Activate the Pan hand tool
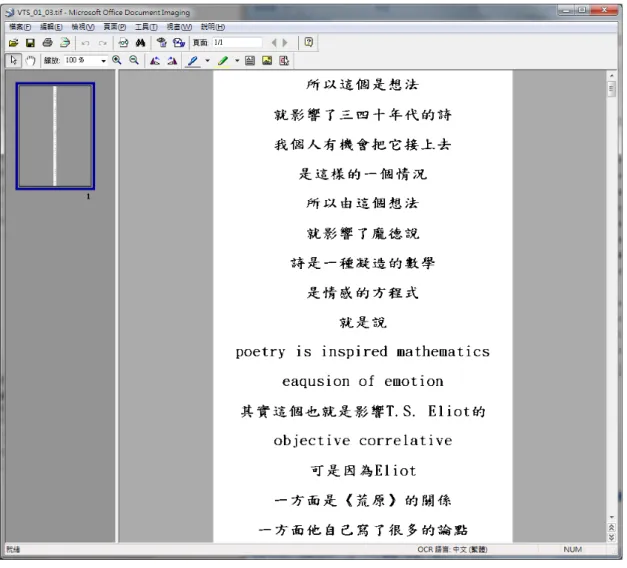Image resolution: width=627 pixels, height=568 pixels. pos(30,61)
